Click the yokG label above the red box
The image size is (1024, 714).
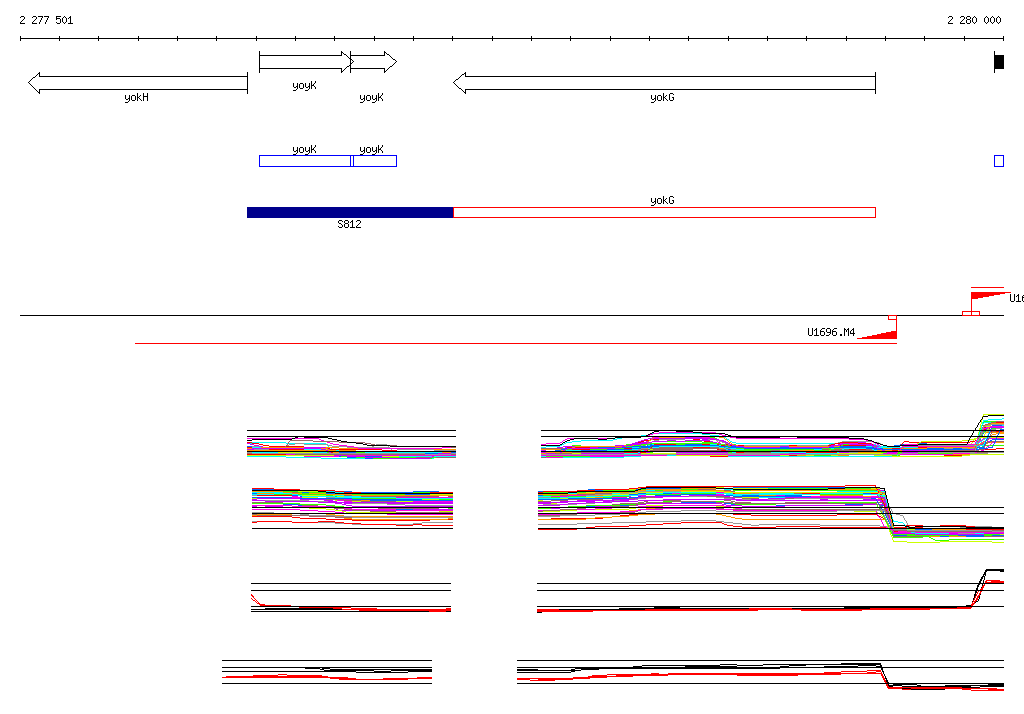(662, 200)
